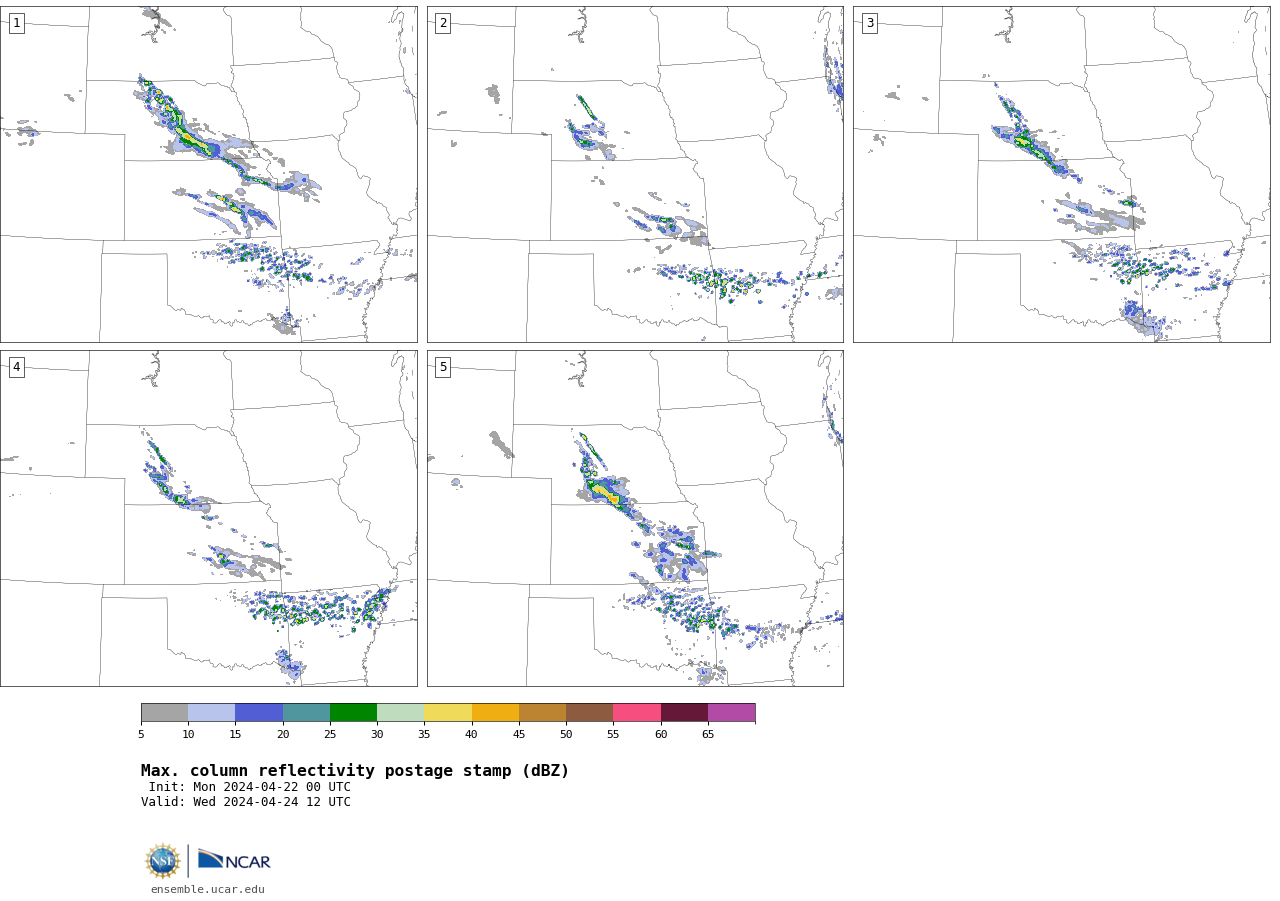Select the yellow 35-40 dBZ swatch
Screen dimensions: 1280x901
pos(448,712)
